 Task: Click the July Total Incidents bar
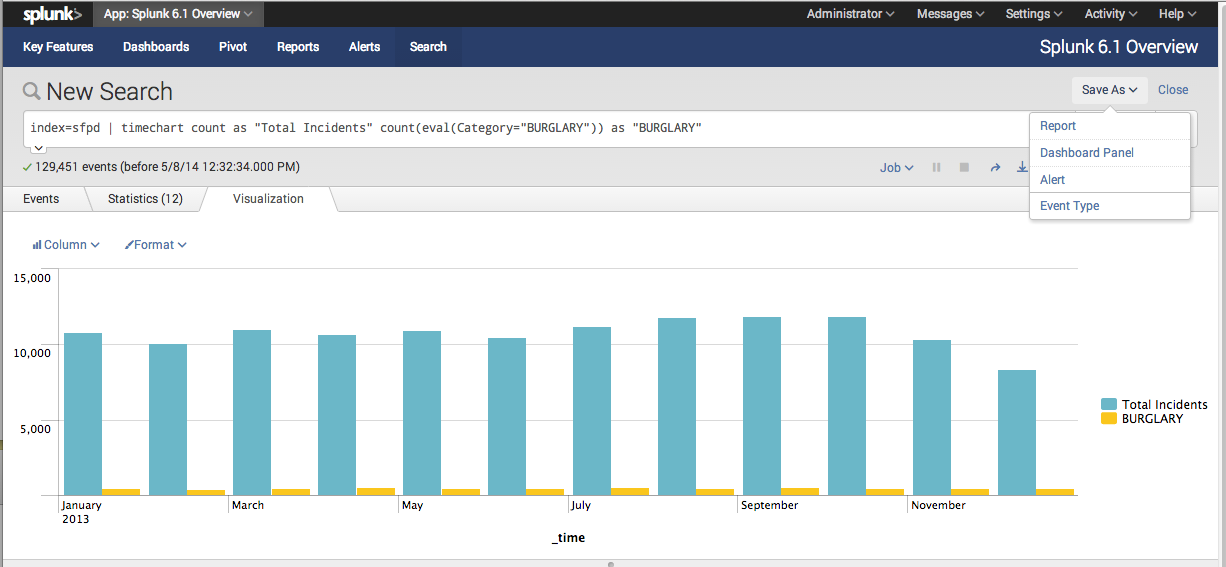tap(592, 411)
